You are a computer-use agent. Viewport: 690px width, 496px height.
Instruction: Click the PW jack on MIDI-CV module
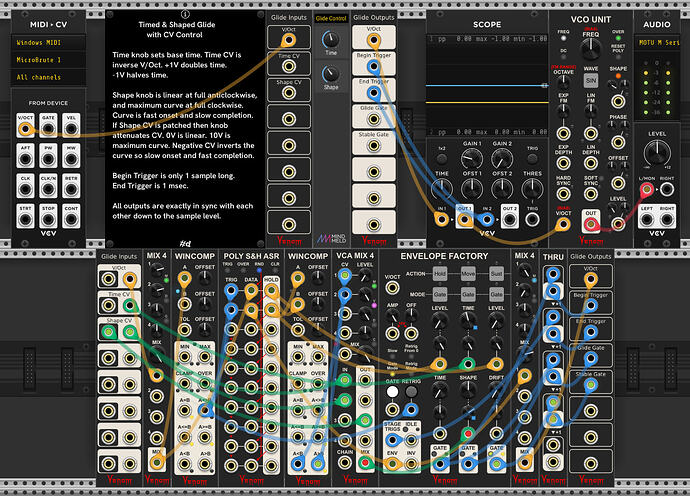(48, 159)
